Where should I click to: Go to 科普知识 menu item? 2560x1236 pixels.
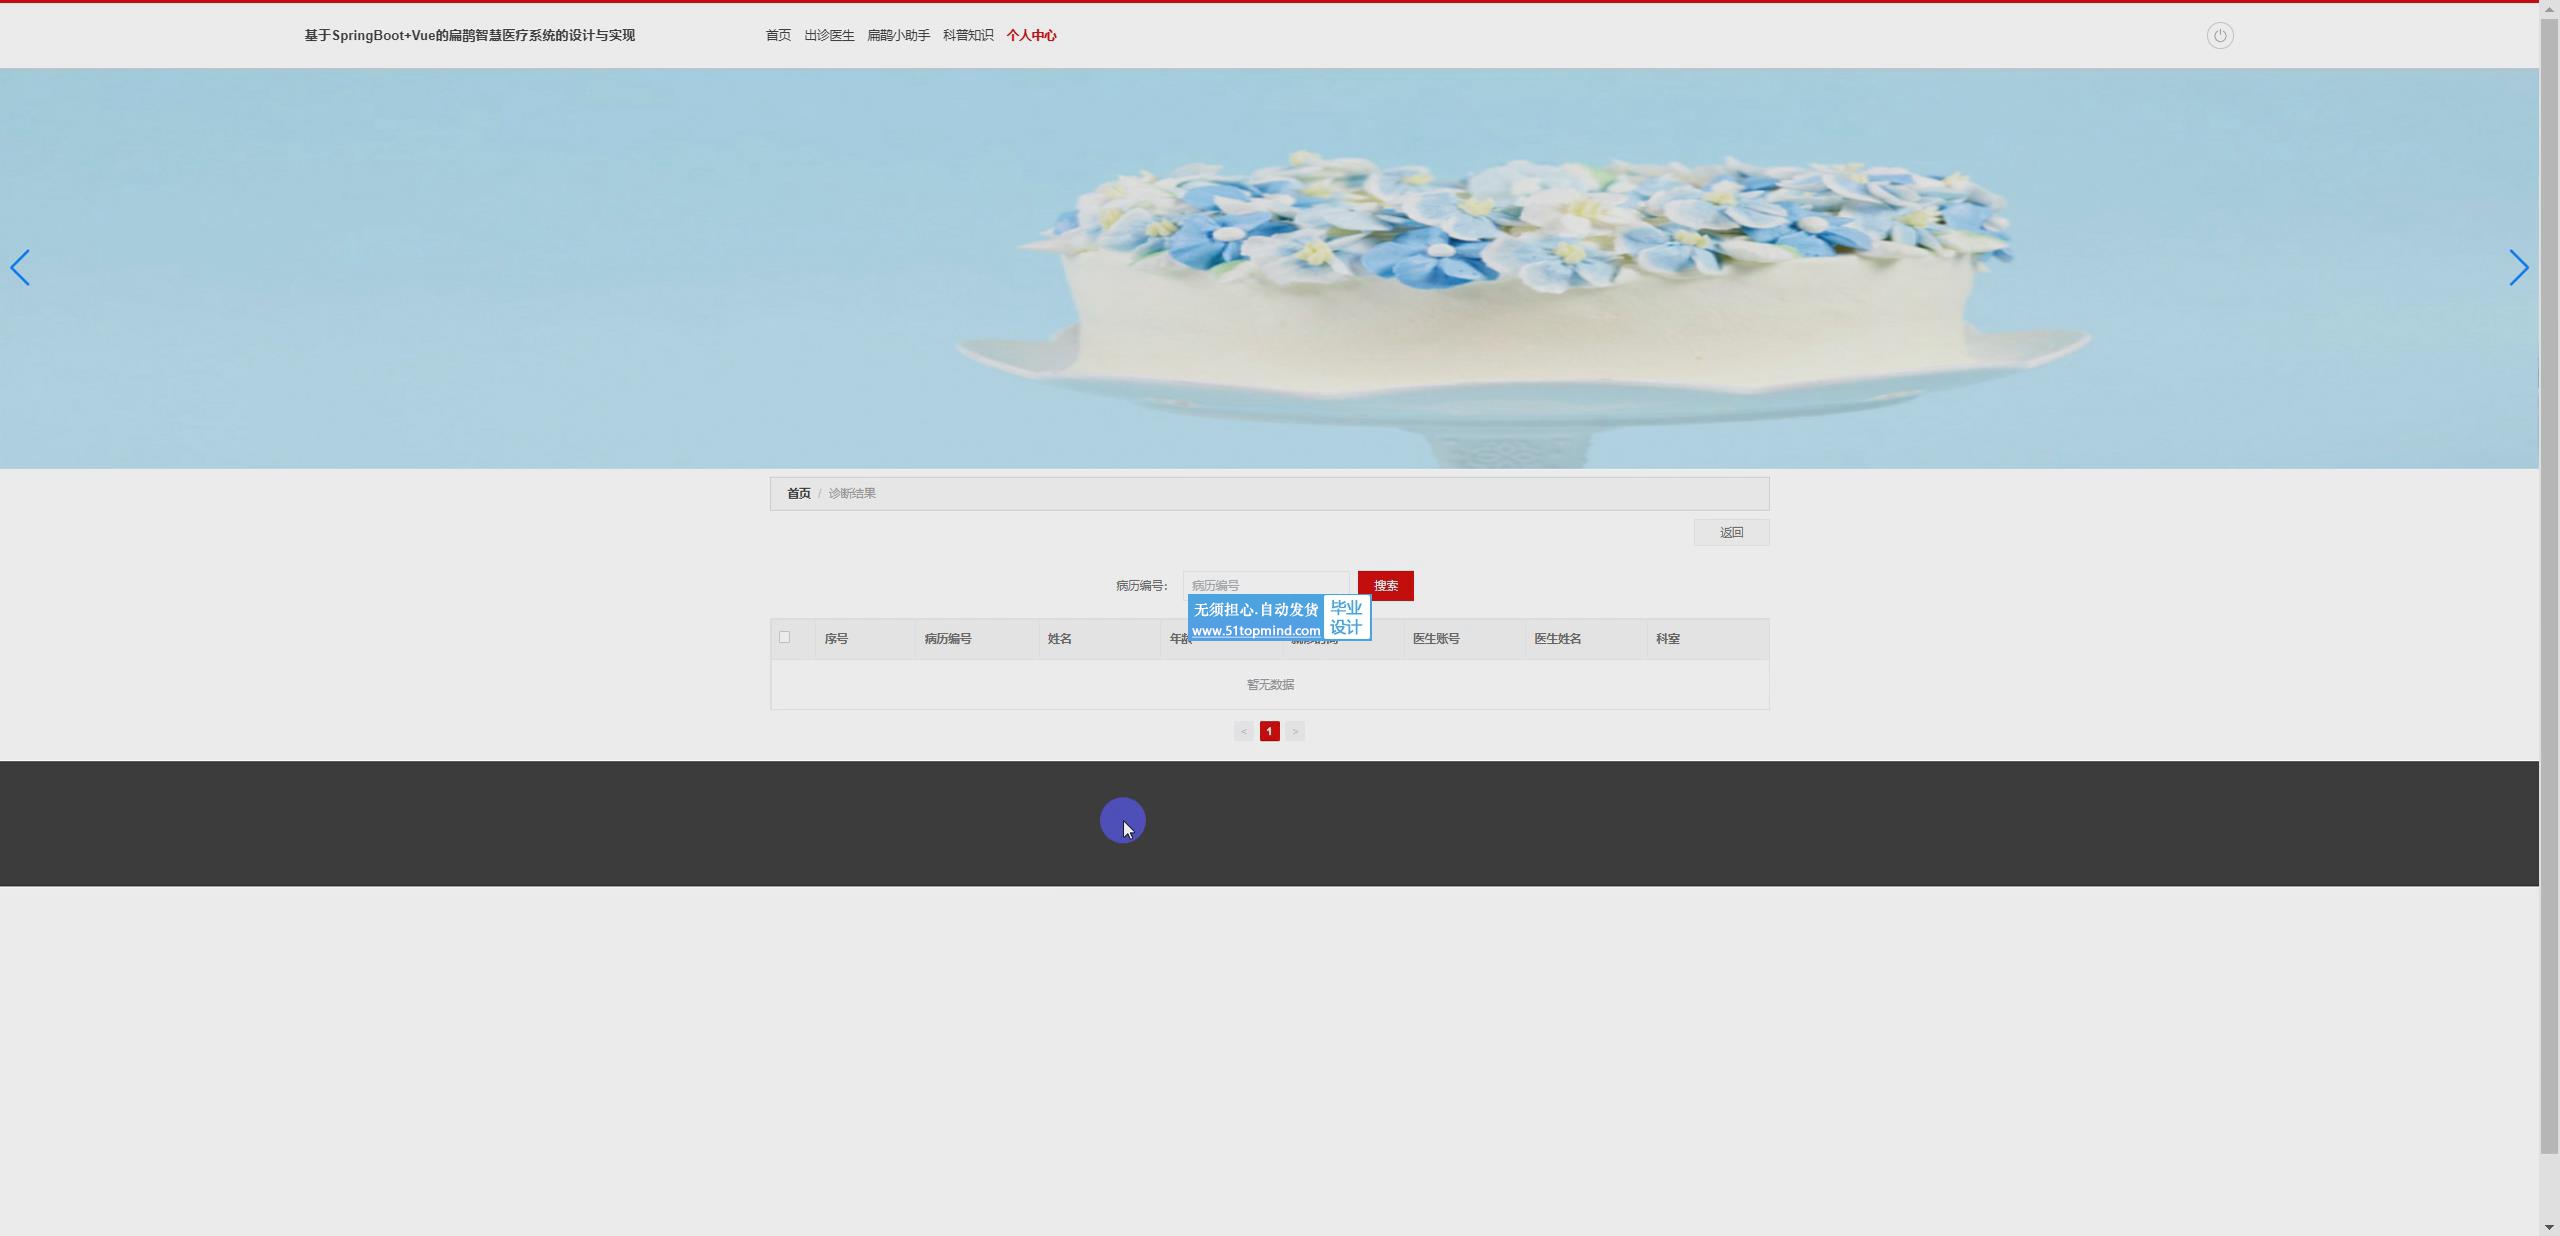pyautogui.click(x=968, y=36)
